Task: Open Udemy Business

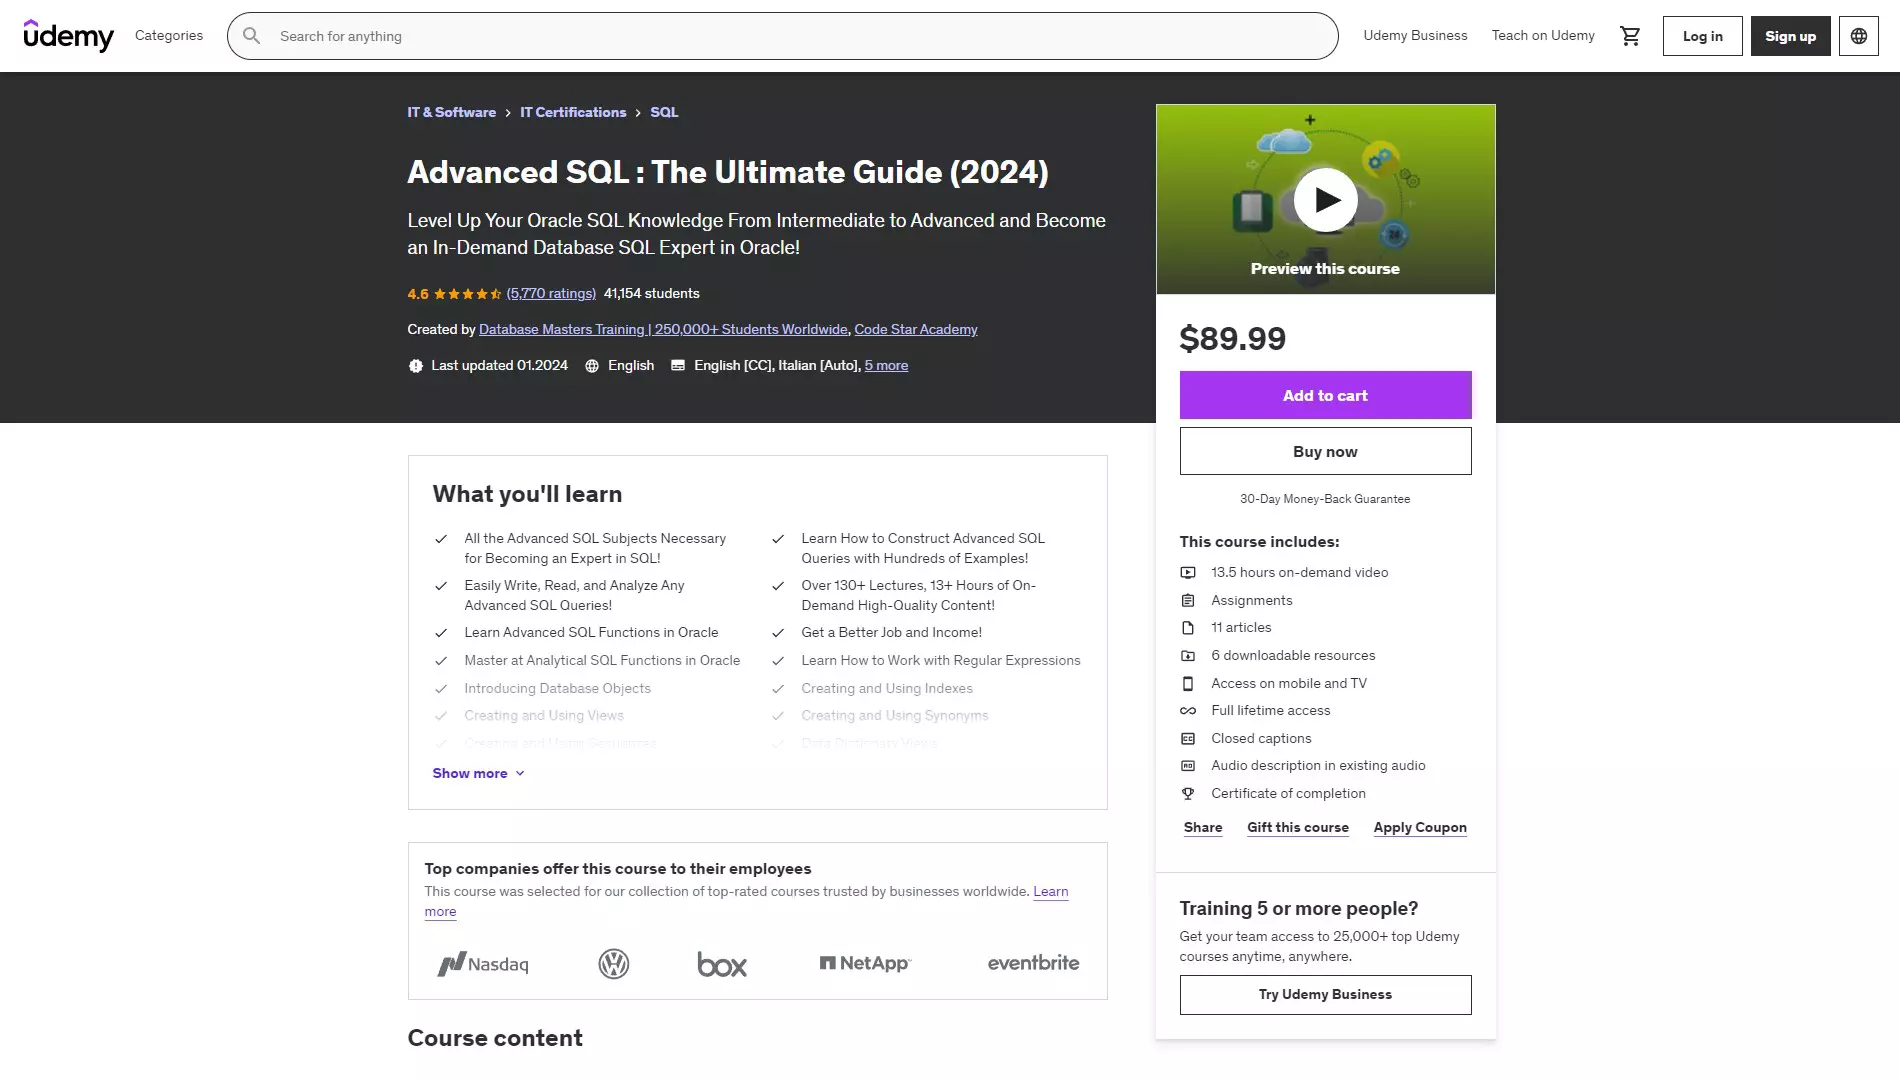Action: click(x=1415, y=35)
